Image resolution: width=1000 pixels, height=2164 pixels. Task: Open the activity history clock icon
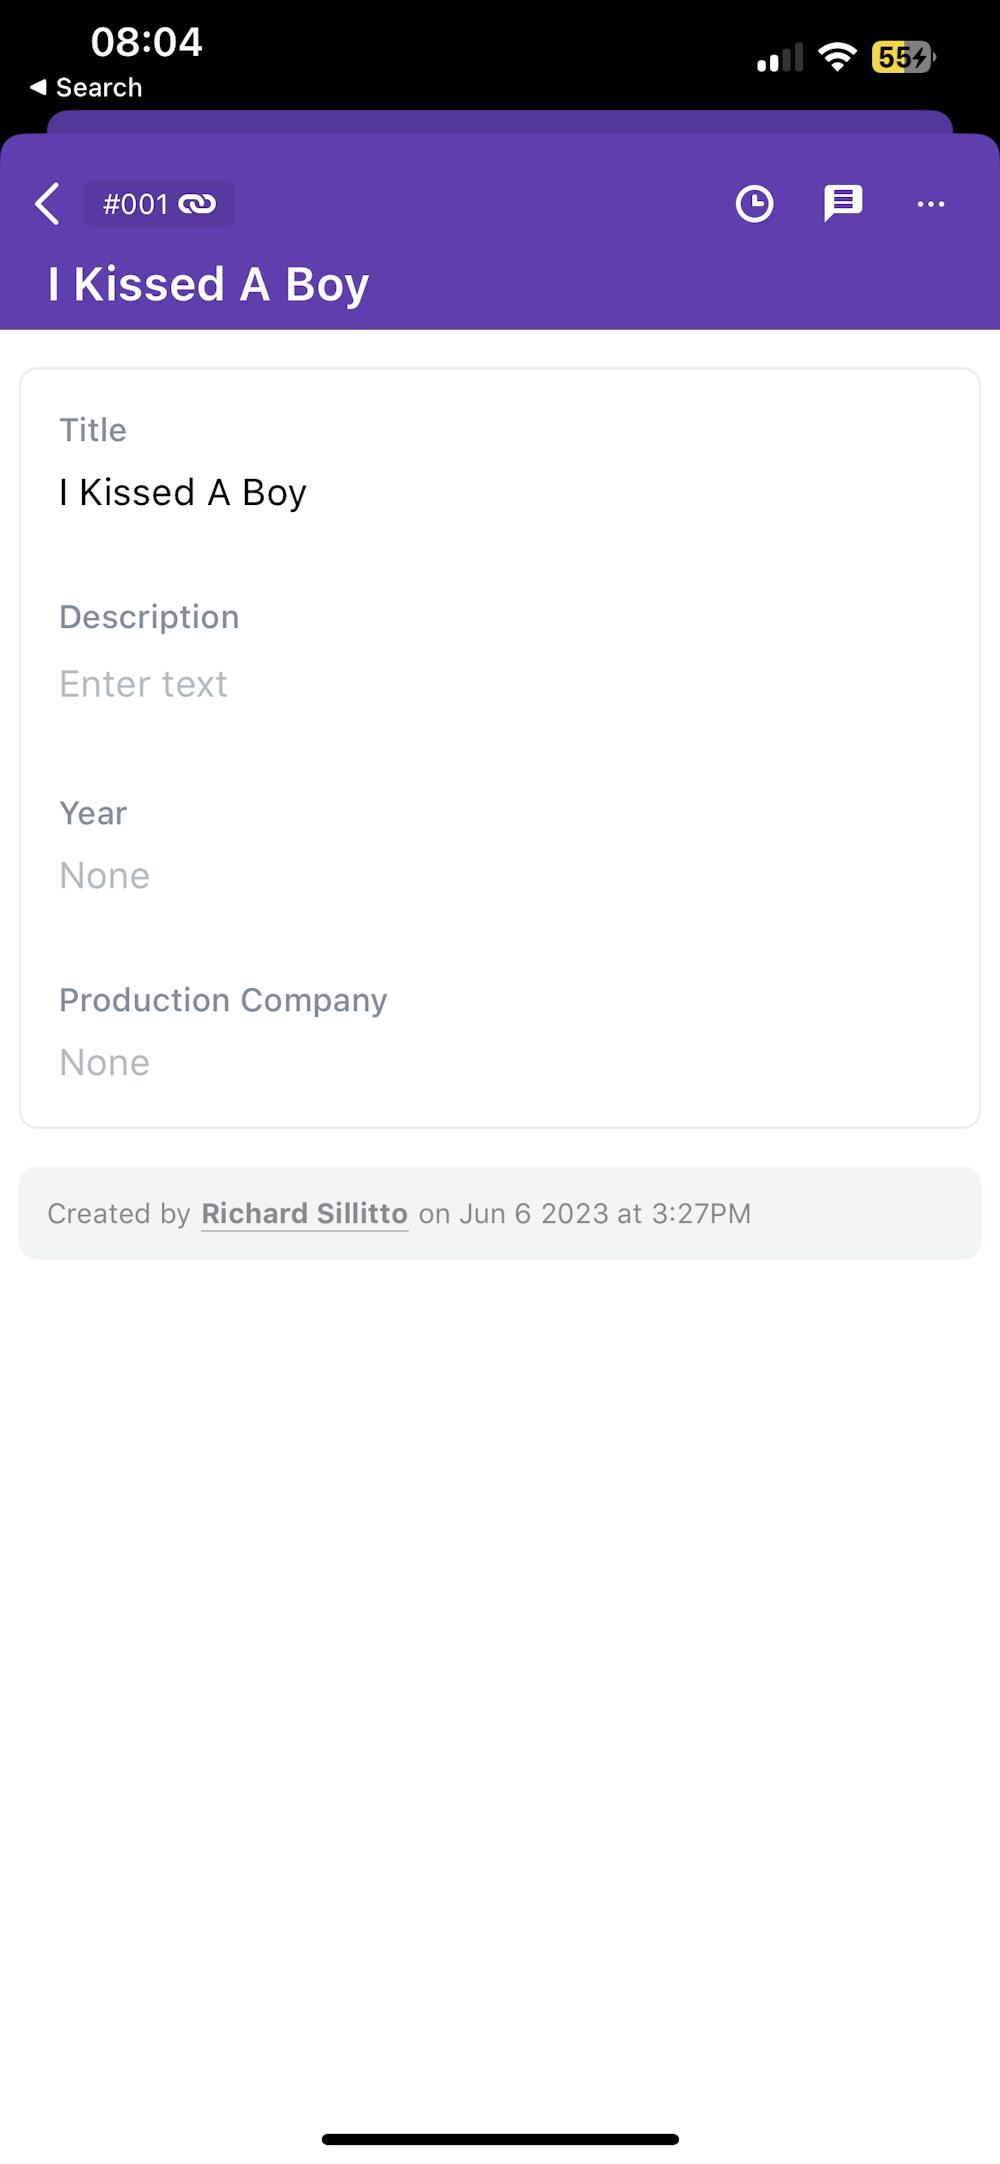pyautogui.click(x=754, y=204)
